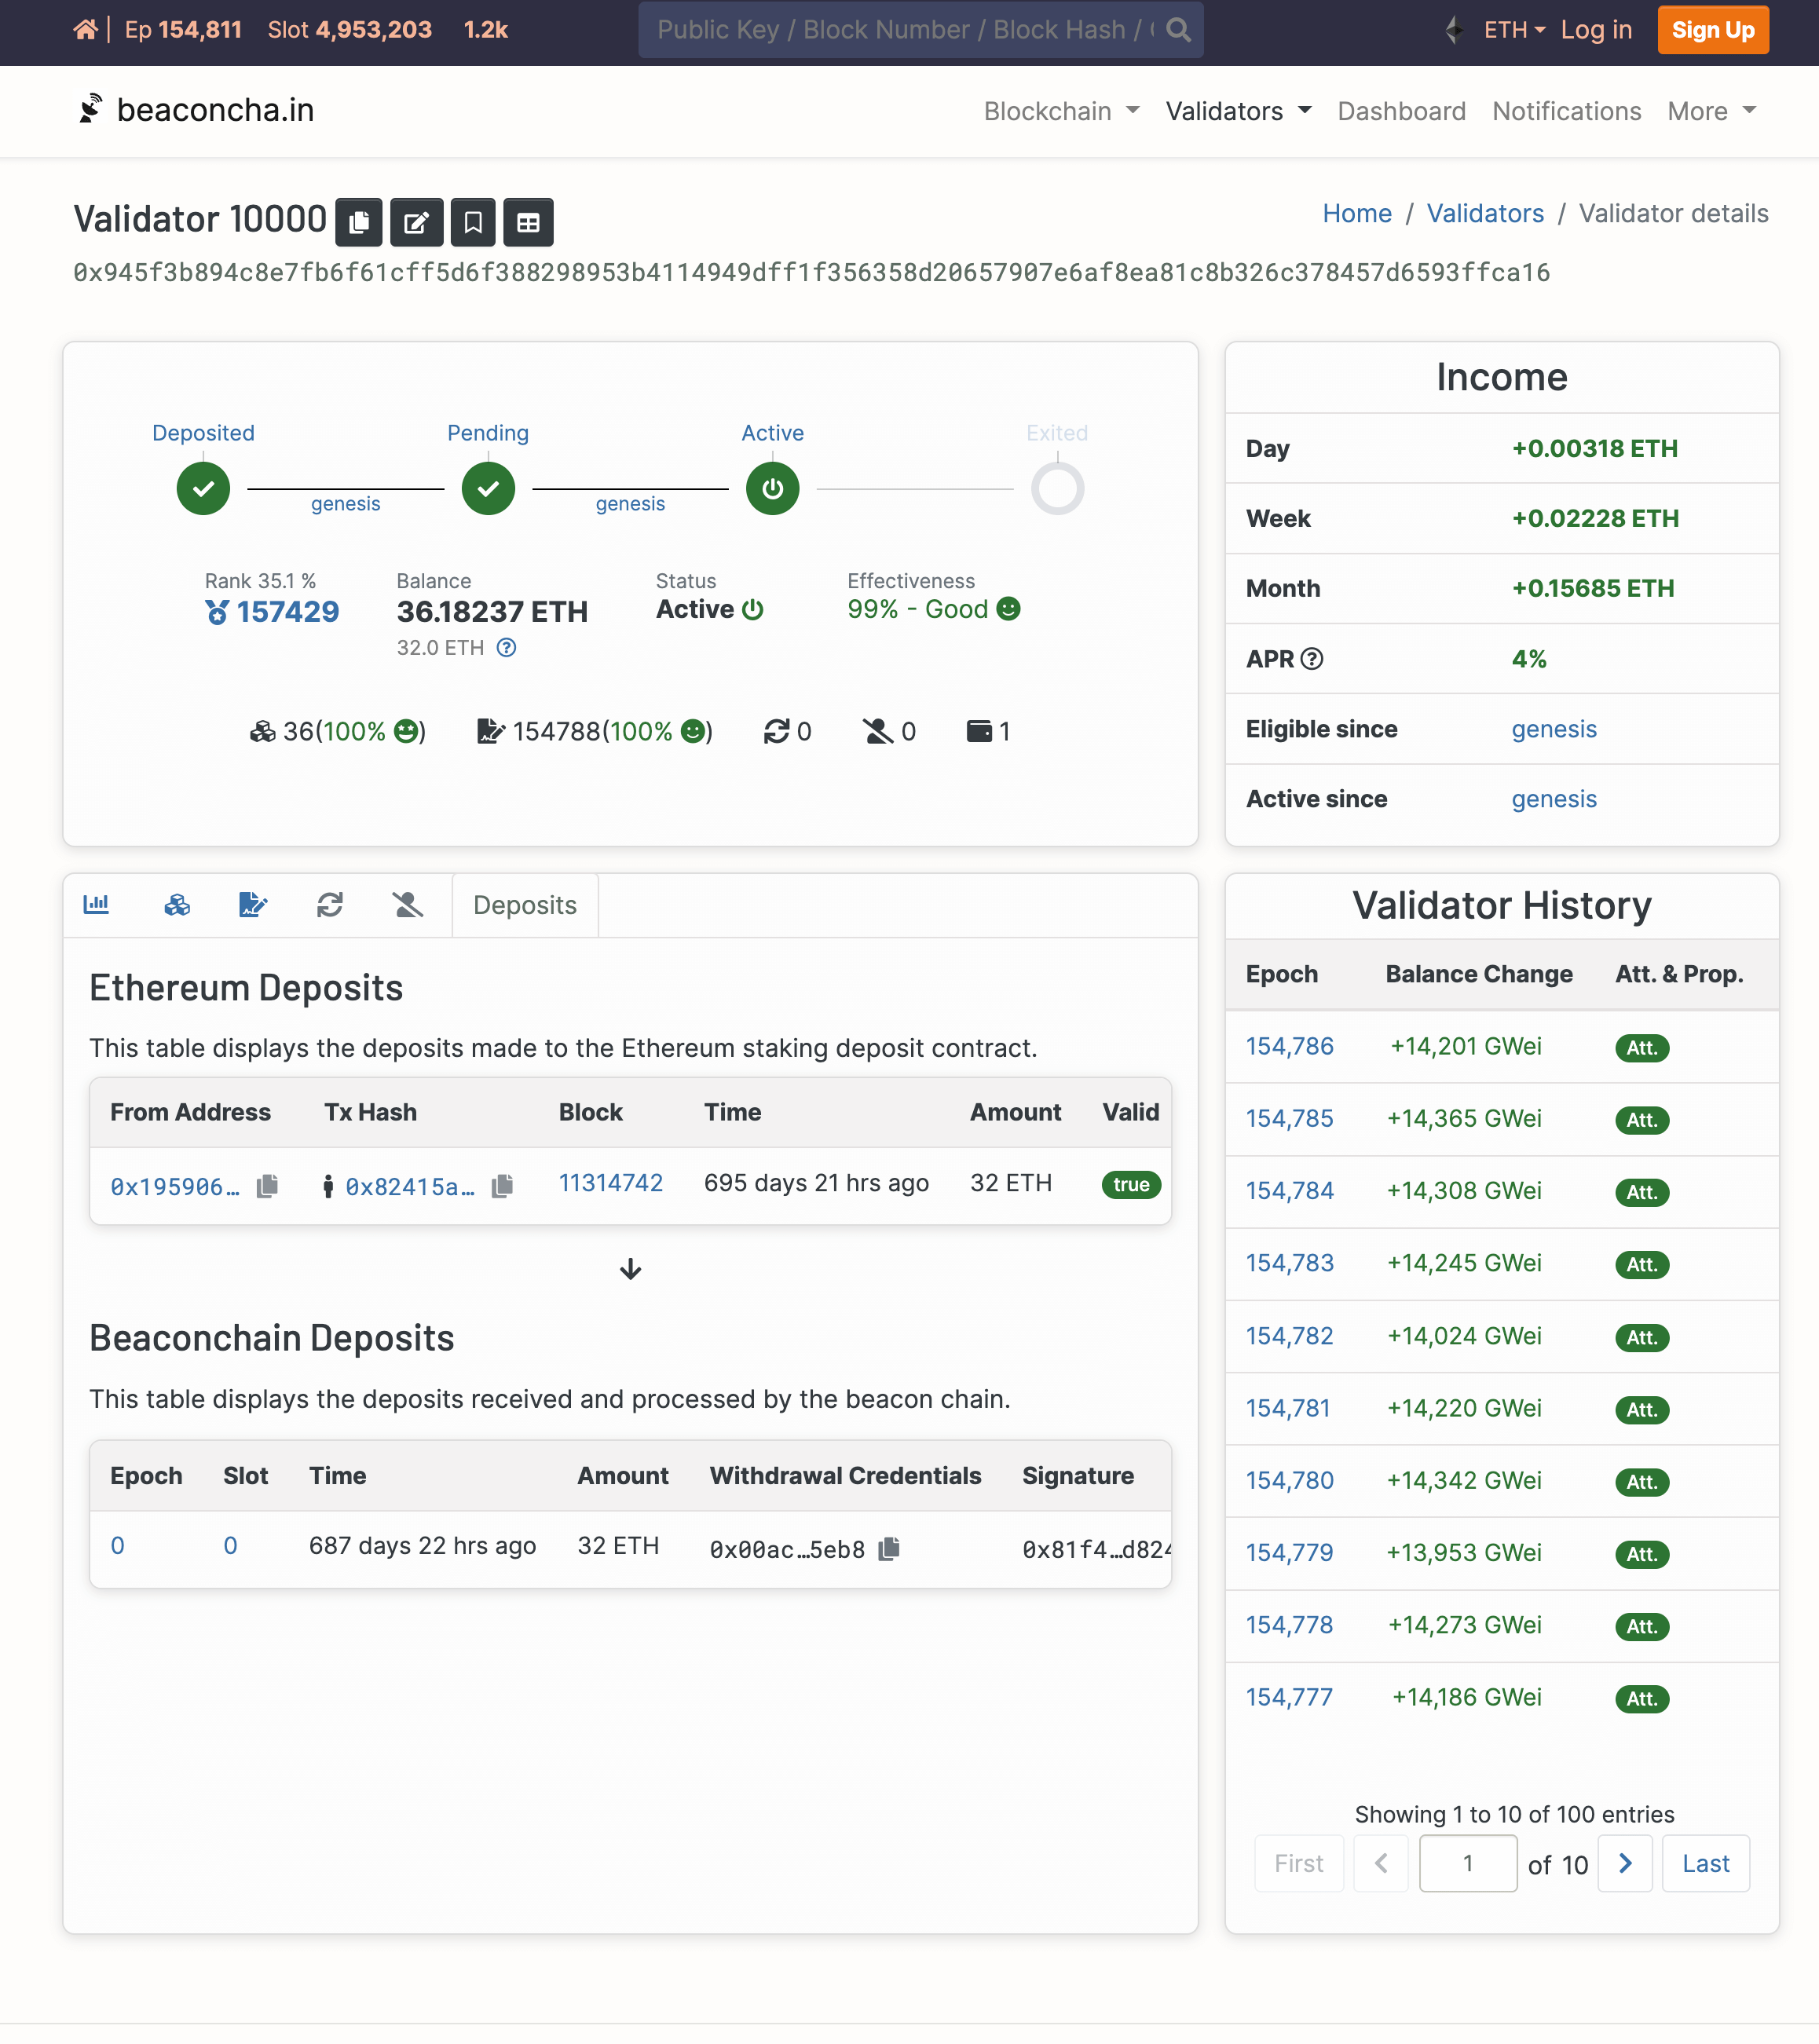Click the blocks cubes icon showing 36
1819x2044 pixels.
coord(263,732)
